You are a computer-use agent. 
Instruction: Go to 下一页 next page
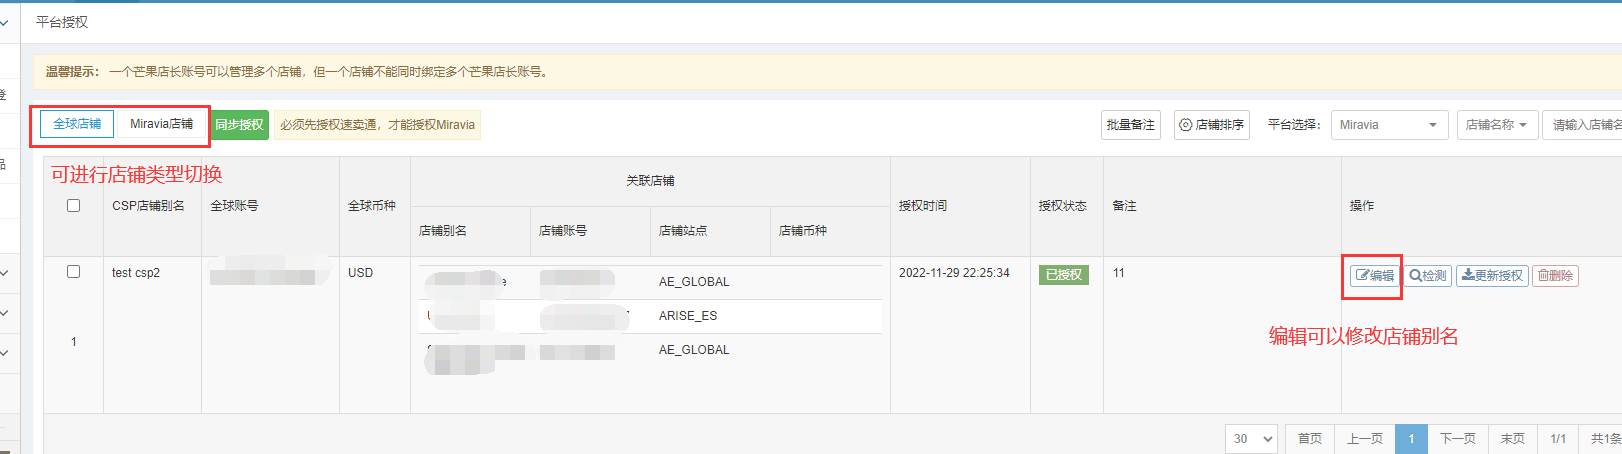pos(1457,439)
